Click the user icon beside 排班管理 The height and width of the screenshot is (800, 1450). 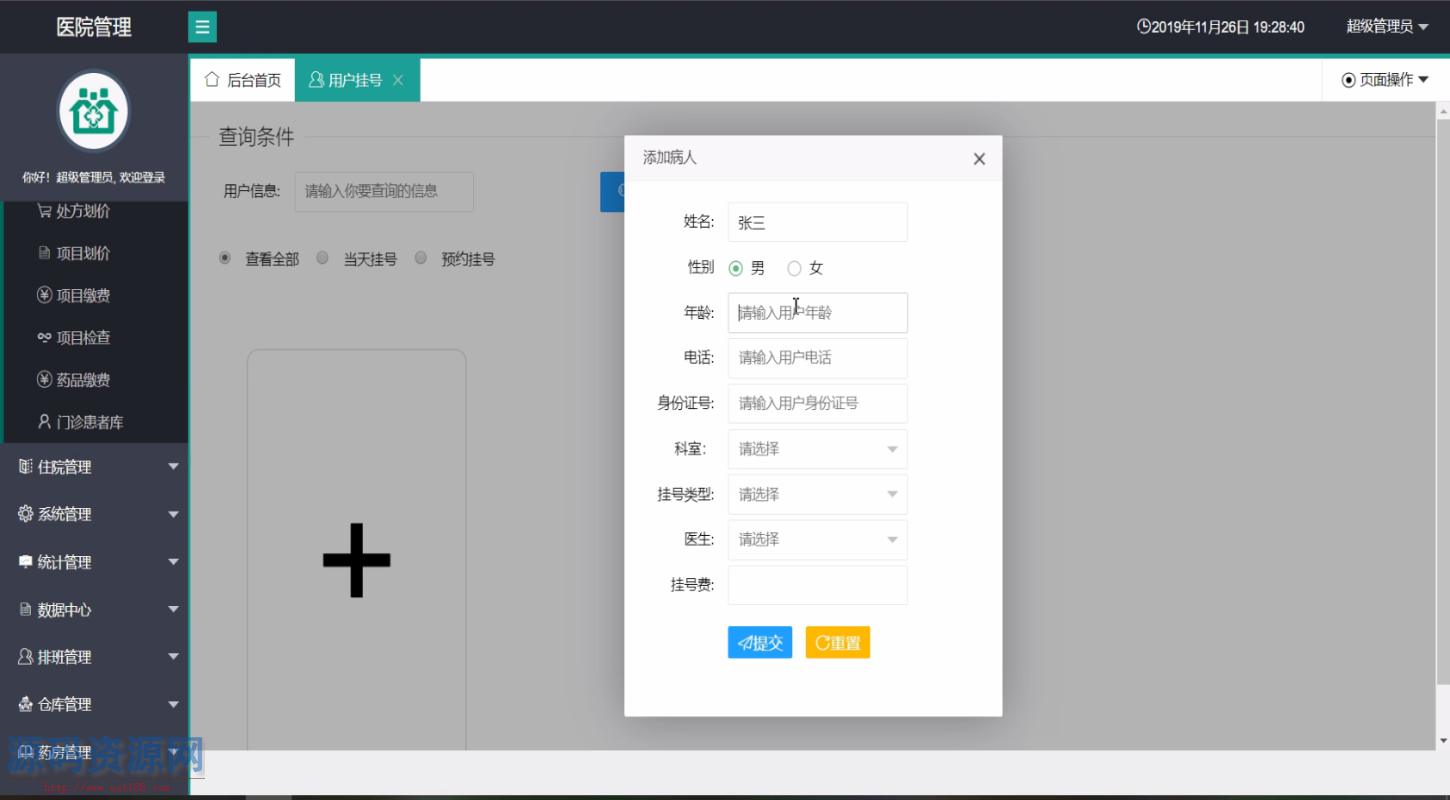point(25,657)
